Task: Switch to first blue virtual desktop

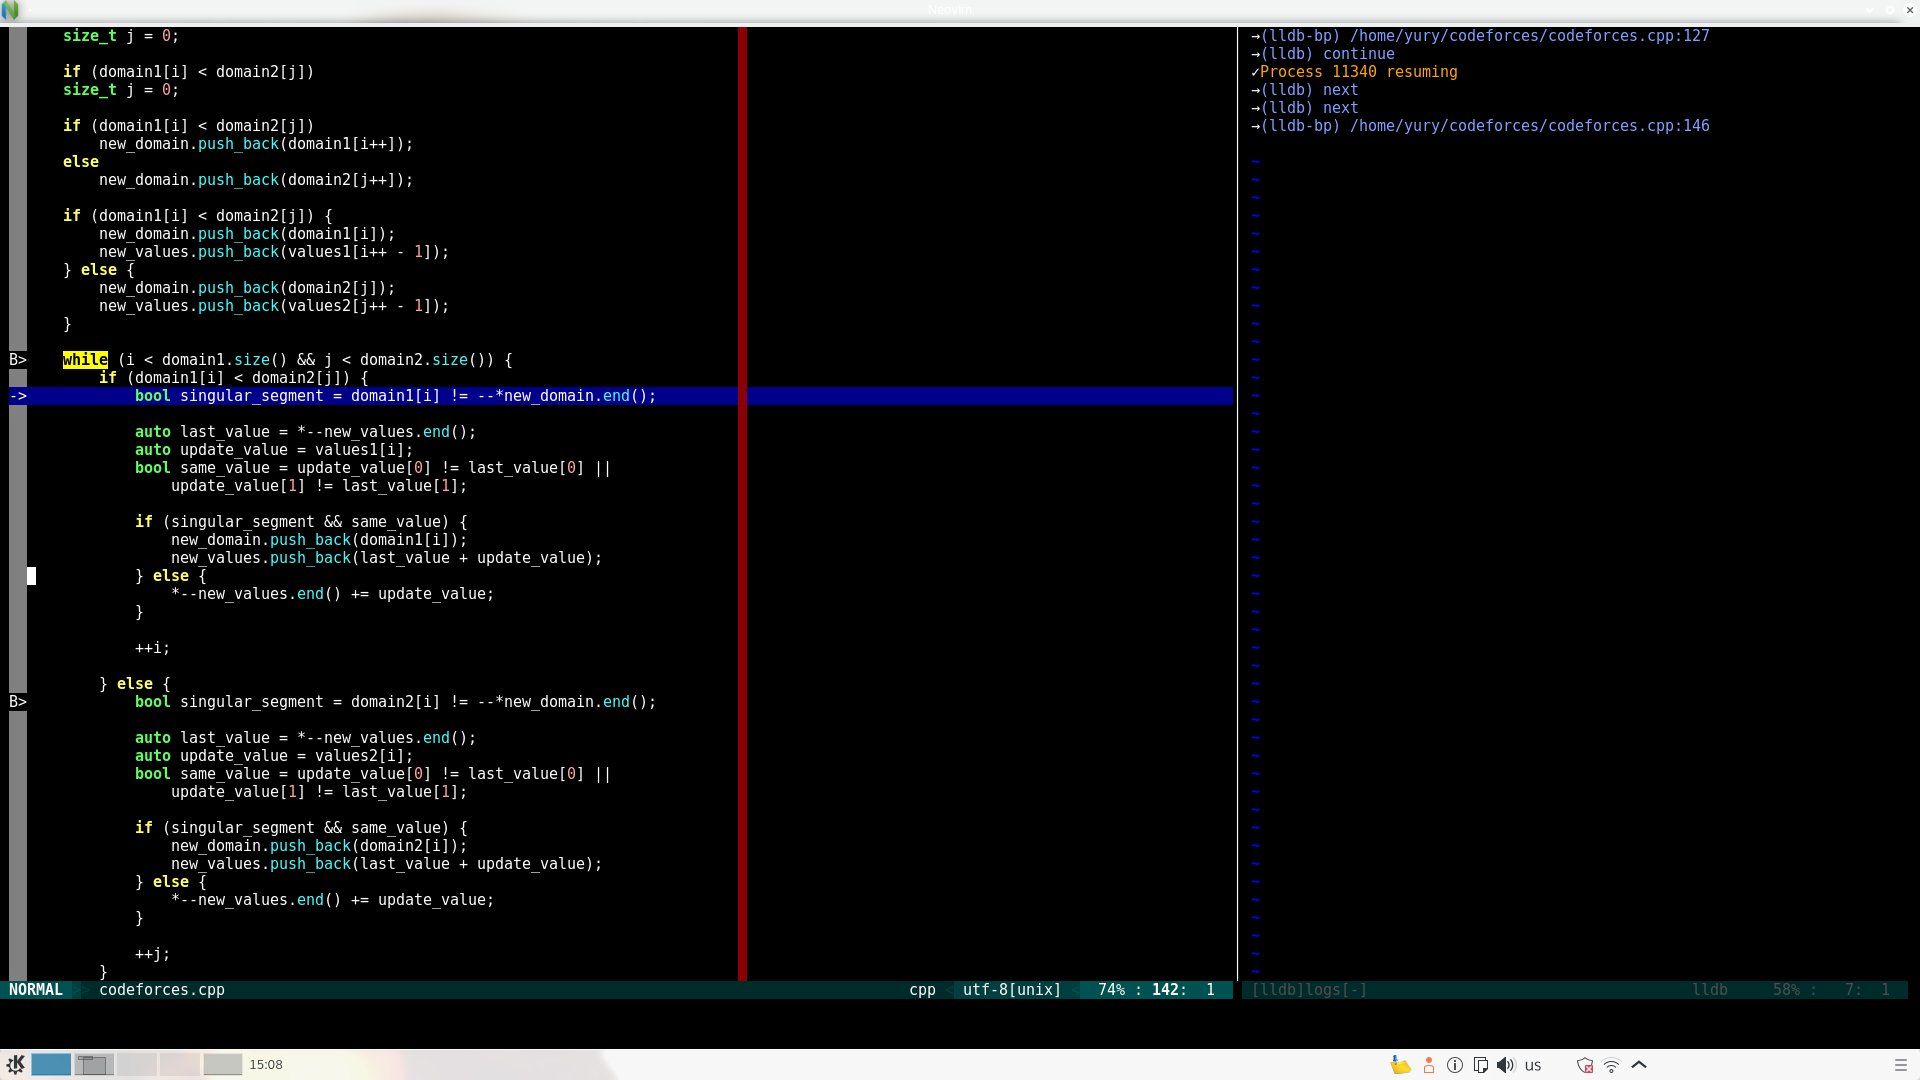Action: pyautogui.click(x=51, y=1064)
